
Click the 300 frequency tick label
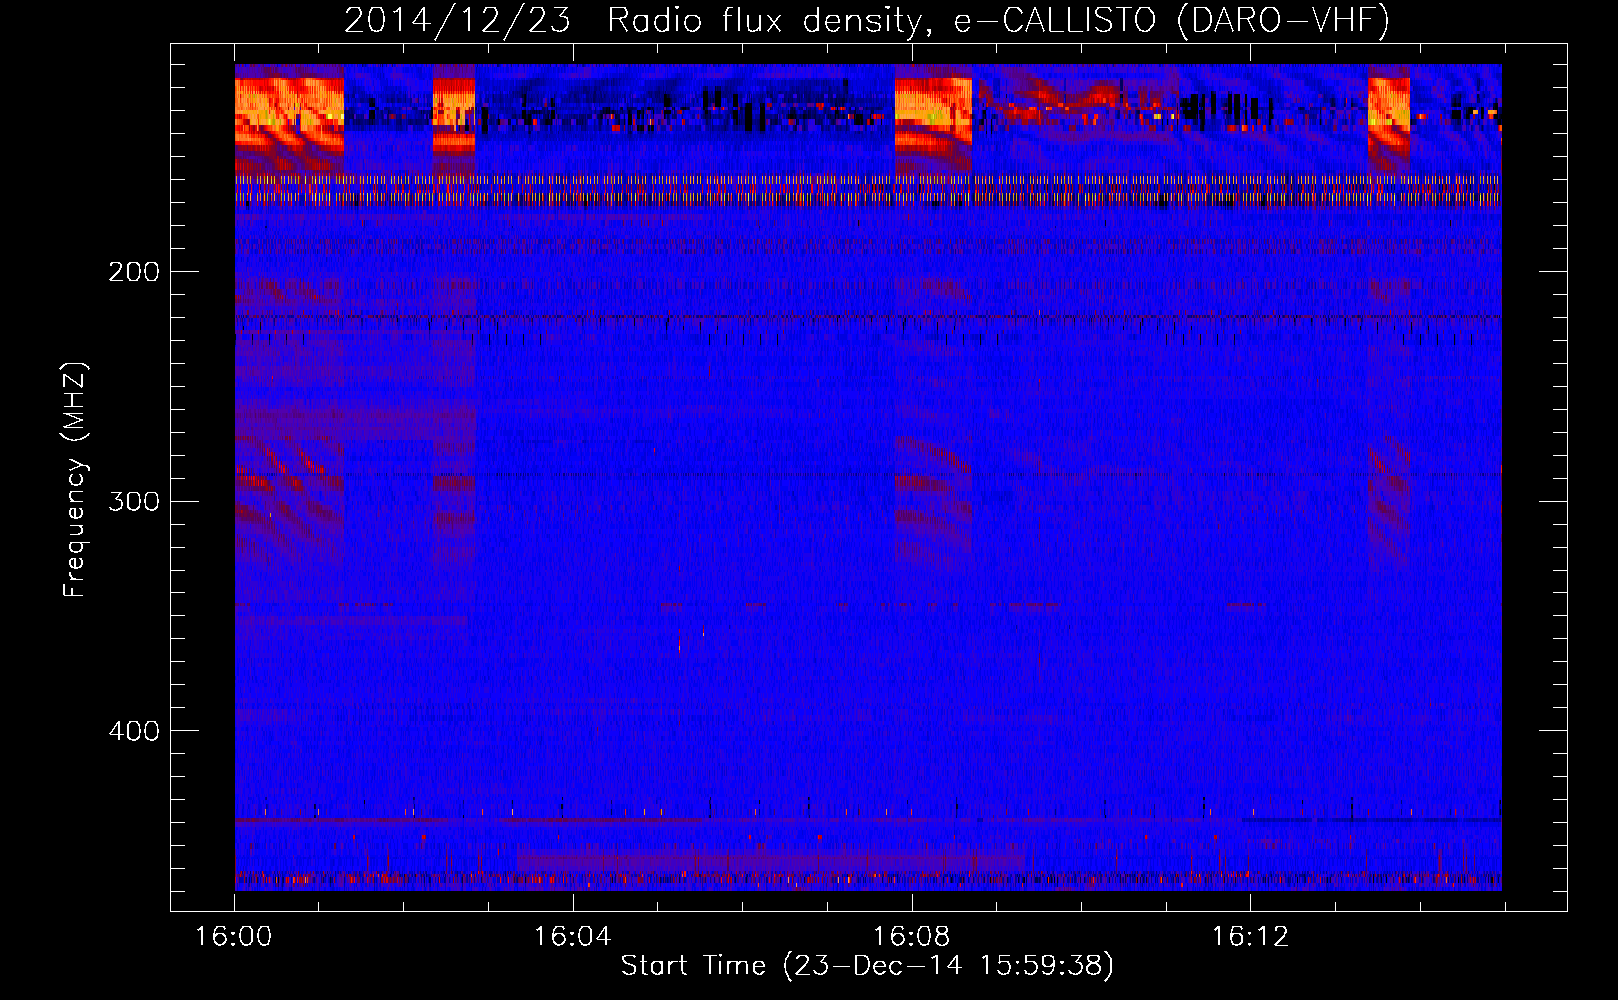[x=134, y=501]
